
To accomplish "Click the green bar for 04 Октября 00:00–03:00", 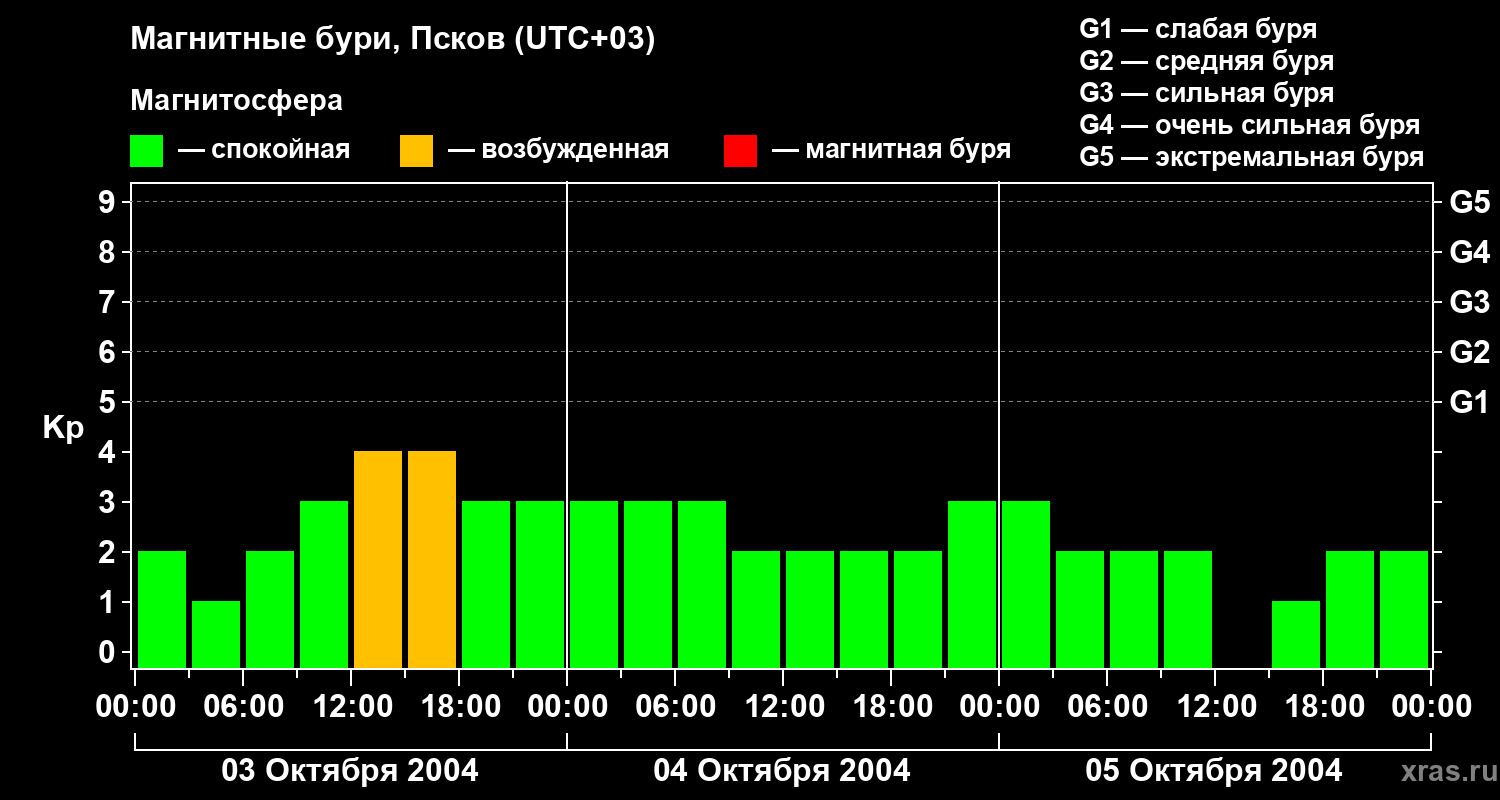I will coord(594,584).
